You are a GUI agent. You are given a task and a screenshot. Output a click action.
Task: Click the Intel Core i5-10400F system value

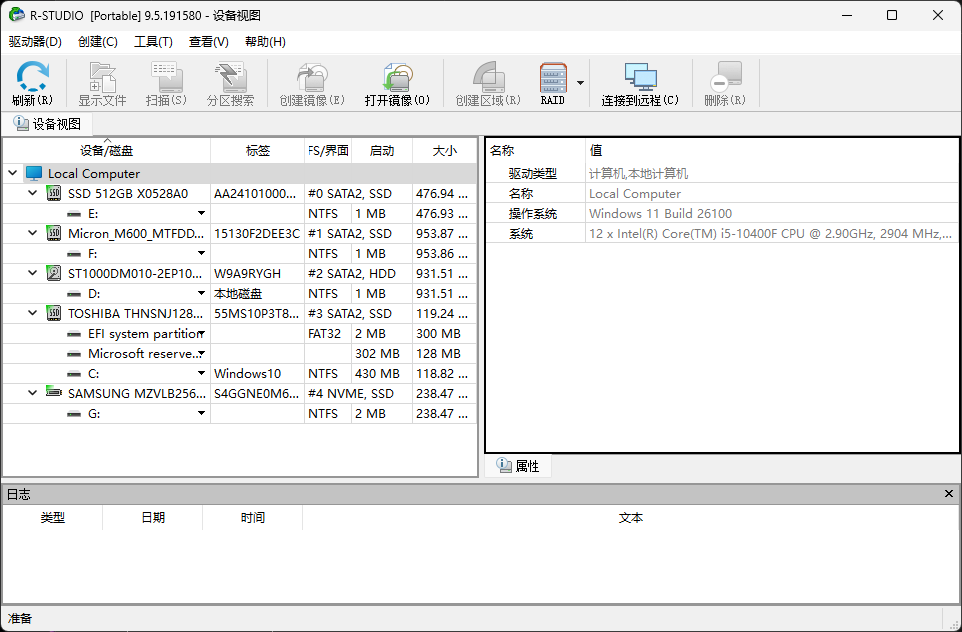click(771, 234)
